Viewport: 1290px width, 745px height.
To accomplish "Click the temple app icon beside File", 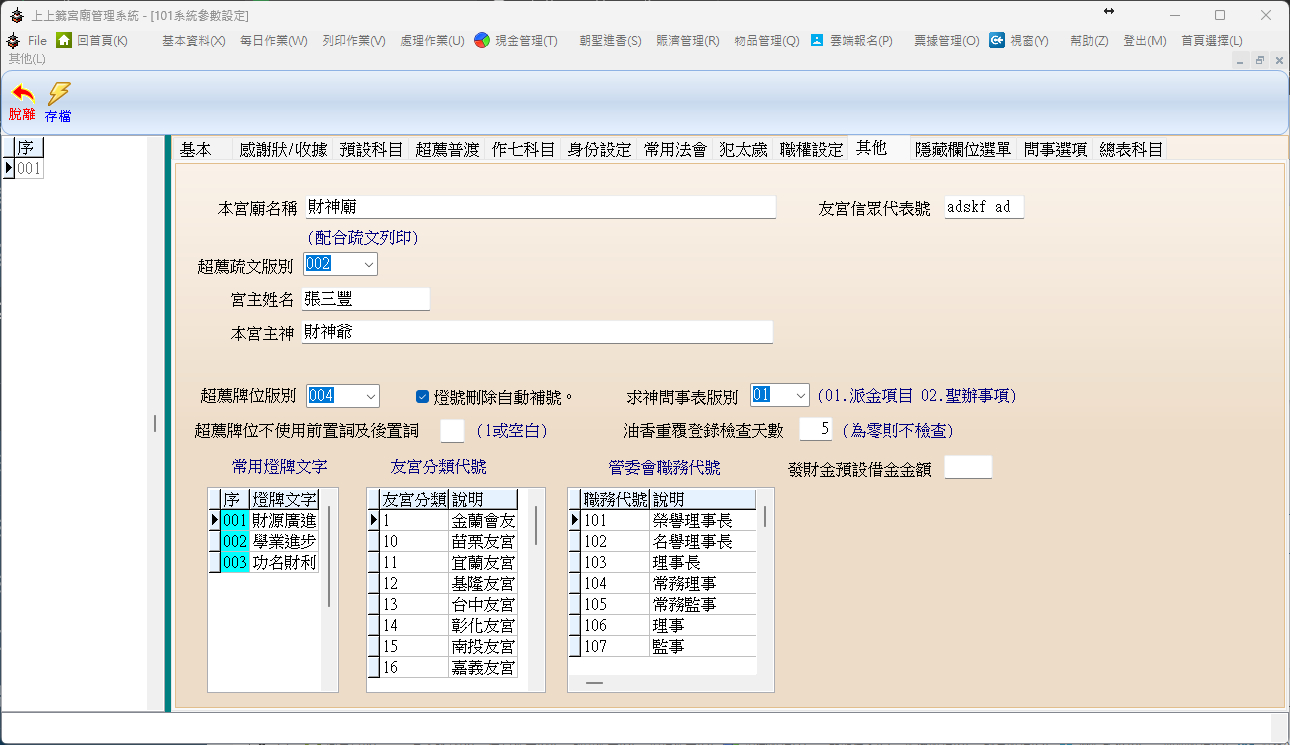I will tap(13, 40).
